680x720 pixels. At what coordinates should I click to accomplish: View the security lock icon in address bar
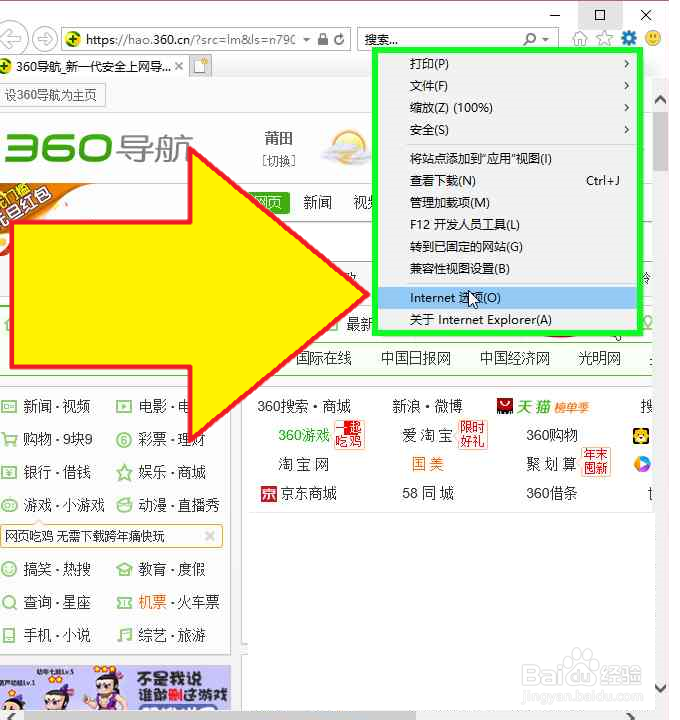tap(323, 39)
